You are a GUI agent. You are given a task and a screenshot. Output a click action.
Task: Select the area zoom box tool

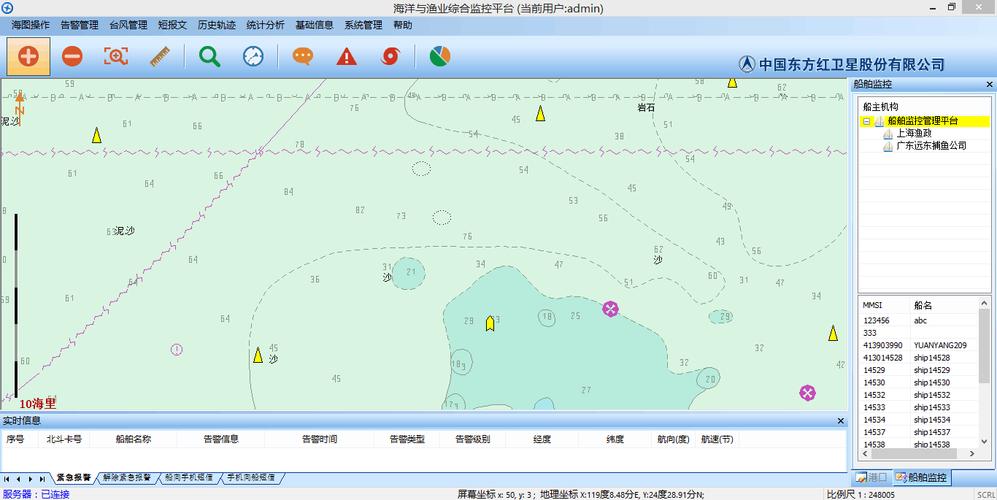pyautogui.click(x=116, y=56)
